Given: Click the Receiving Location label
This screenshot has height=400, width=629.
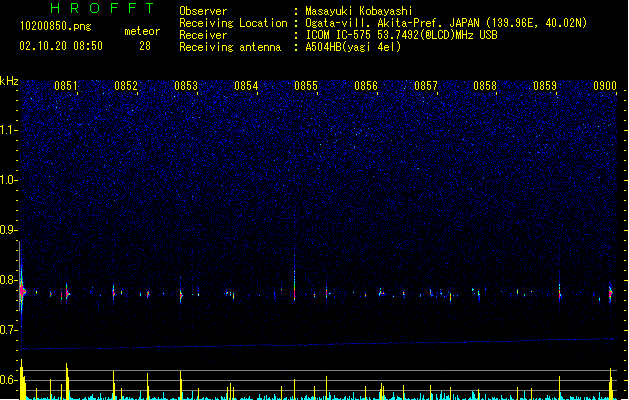Looking at the screenshot, I should point(233,23).
